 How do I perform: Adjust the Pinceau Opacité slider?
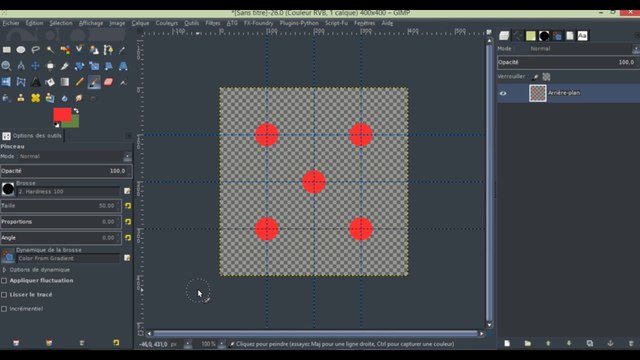66,171
